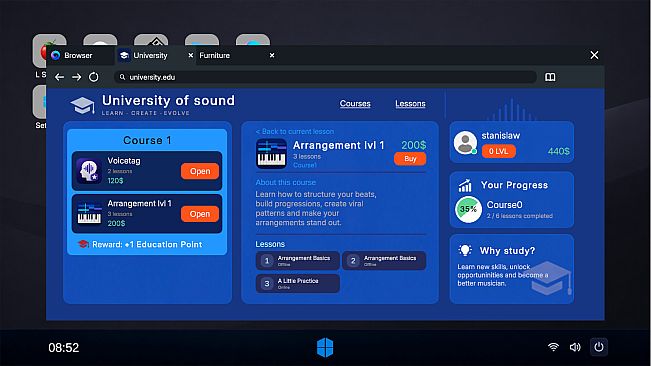Click the 200$ price in course details
Screen dimensions: 651x366
(x=414, y=145)
